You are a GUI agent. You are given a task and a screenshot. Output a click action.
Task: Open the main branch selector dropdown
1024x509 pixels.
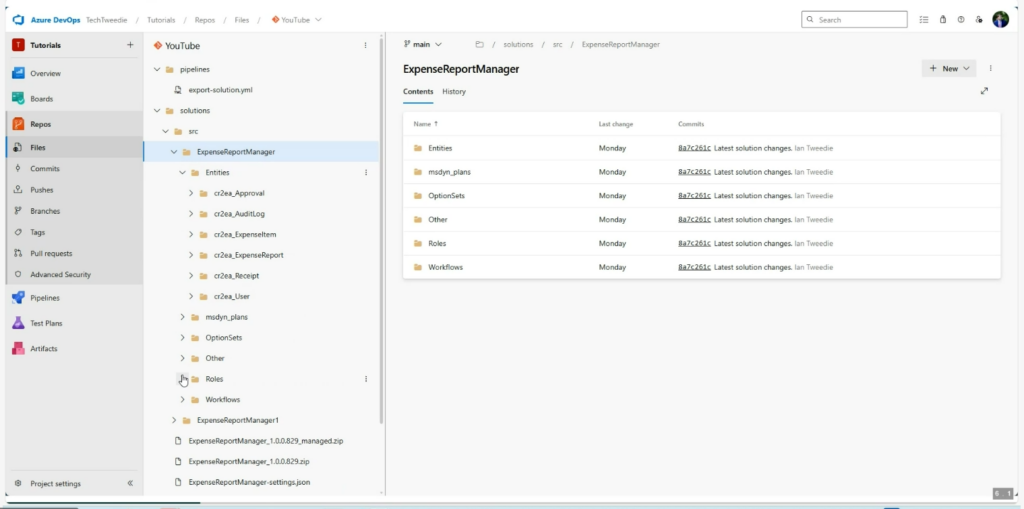423,44
